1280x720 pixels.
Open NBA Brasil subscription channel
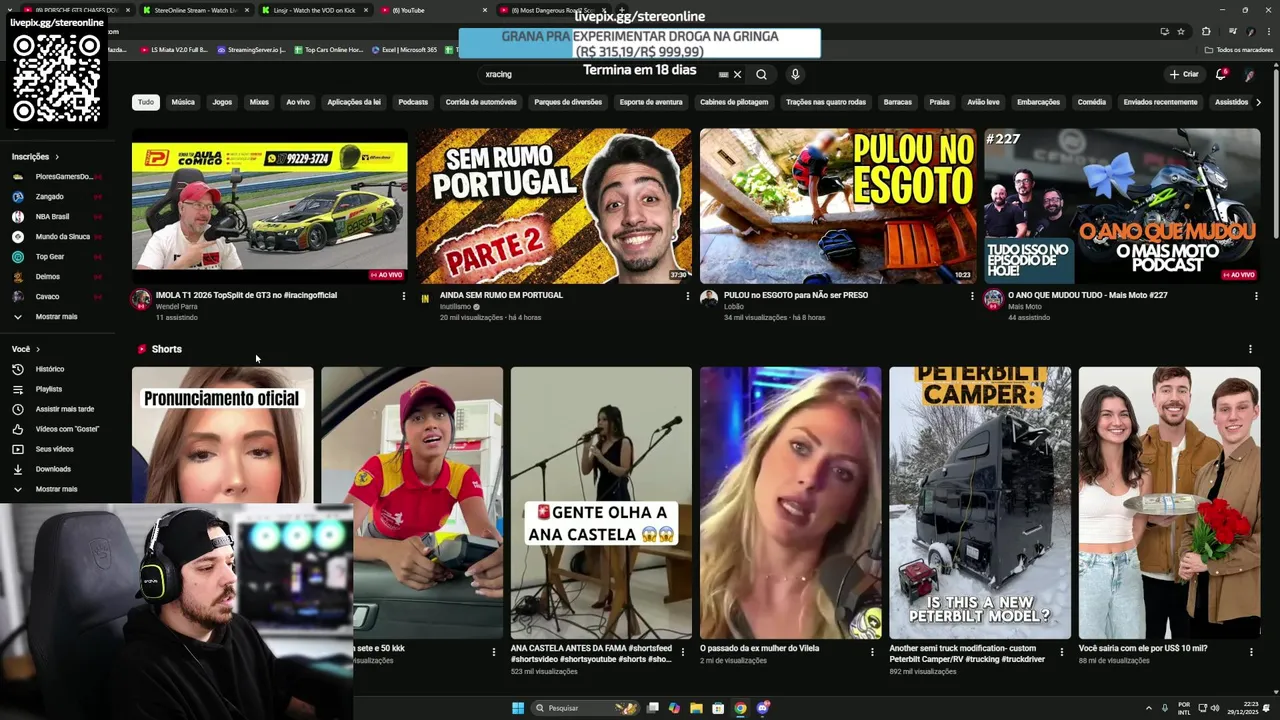pos(52,216)
